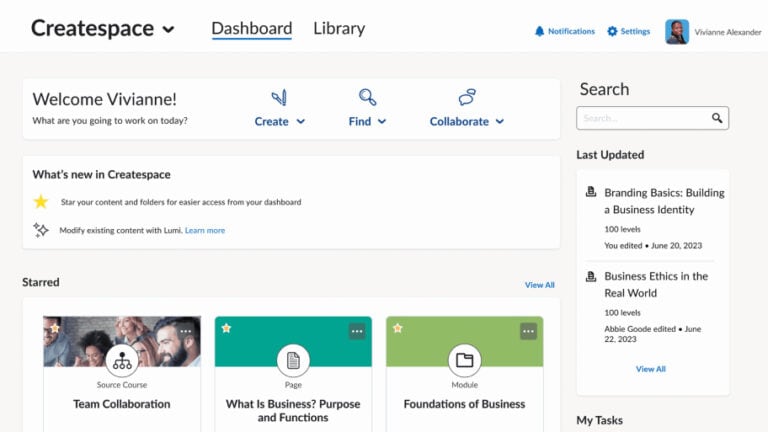Click the Find magnifier icon

click(367, 97)
